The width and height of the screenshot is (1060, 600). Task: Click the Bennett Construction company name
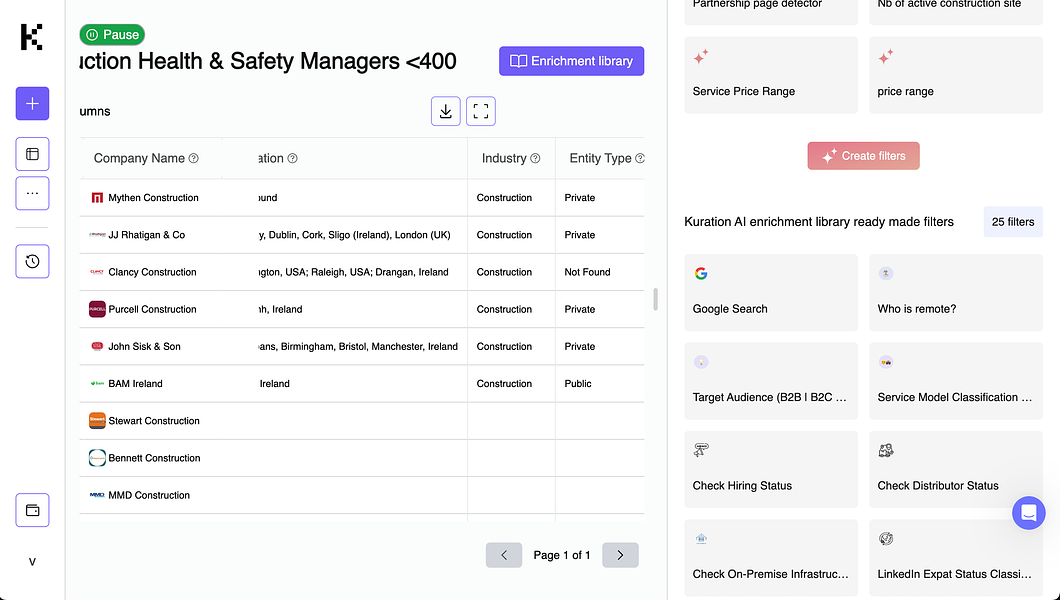point(154,458)
